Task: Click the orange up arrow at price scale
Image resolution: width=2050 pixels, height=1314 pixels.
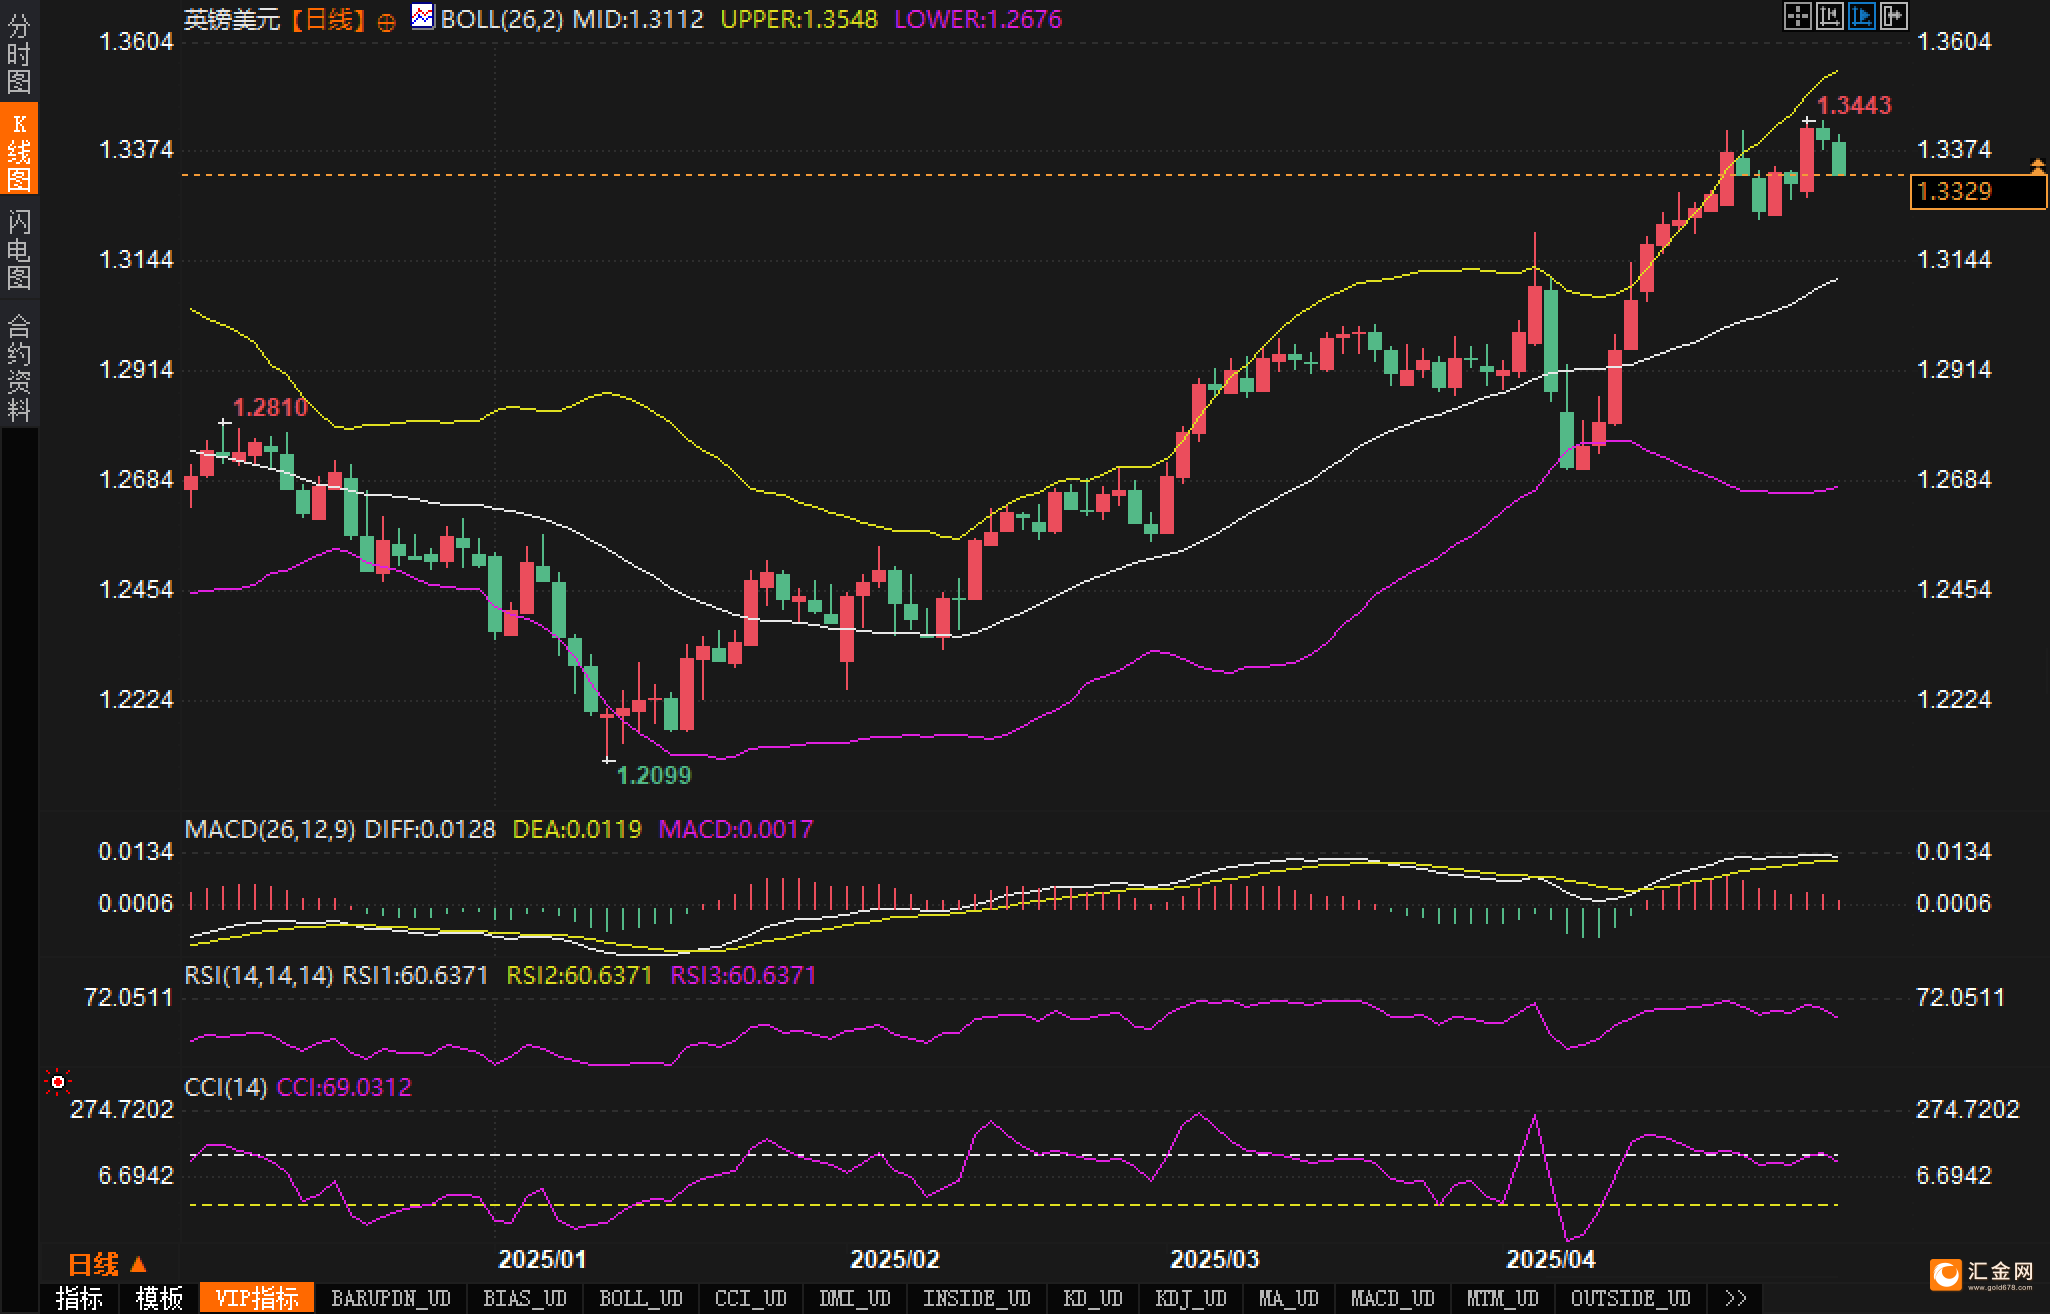Action: (x=2037, y=164)
